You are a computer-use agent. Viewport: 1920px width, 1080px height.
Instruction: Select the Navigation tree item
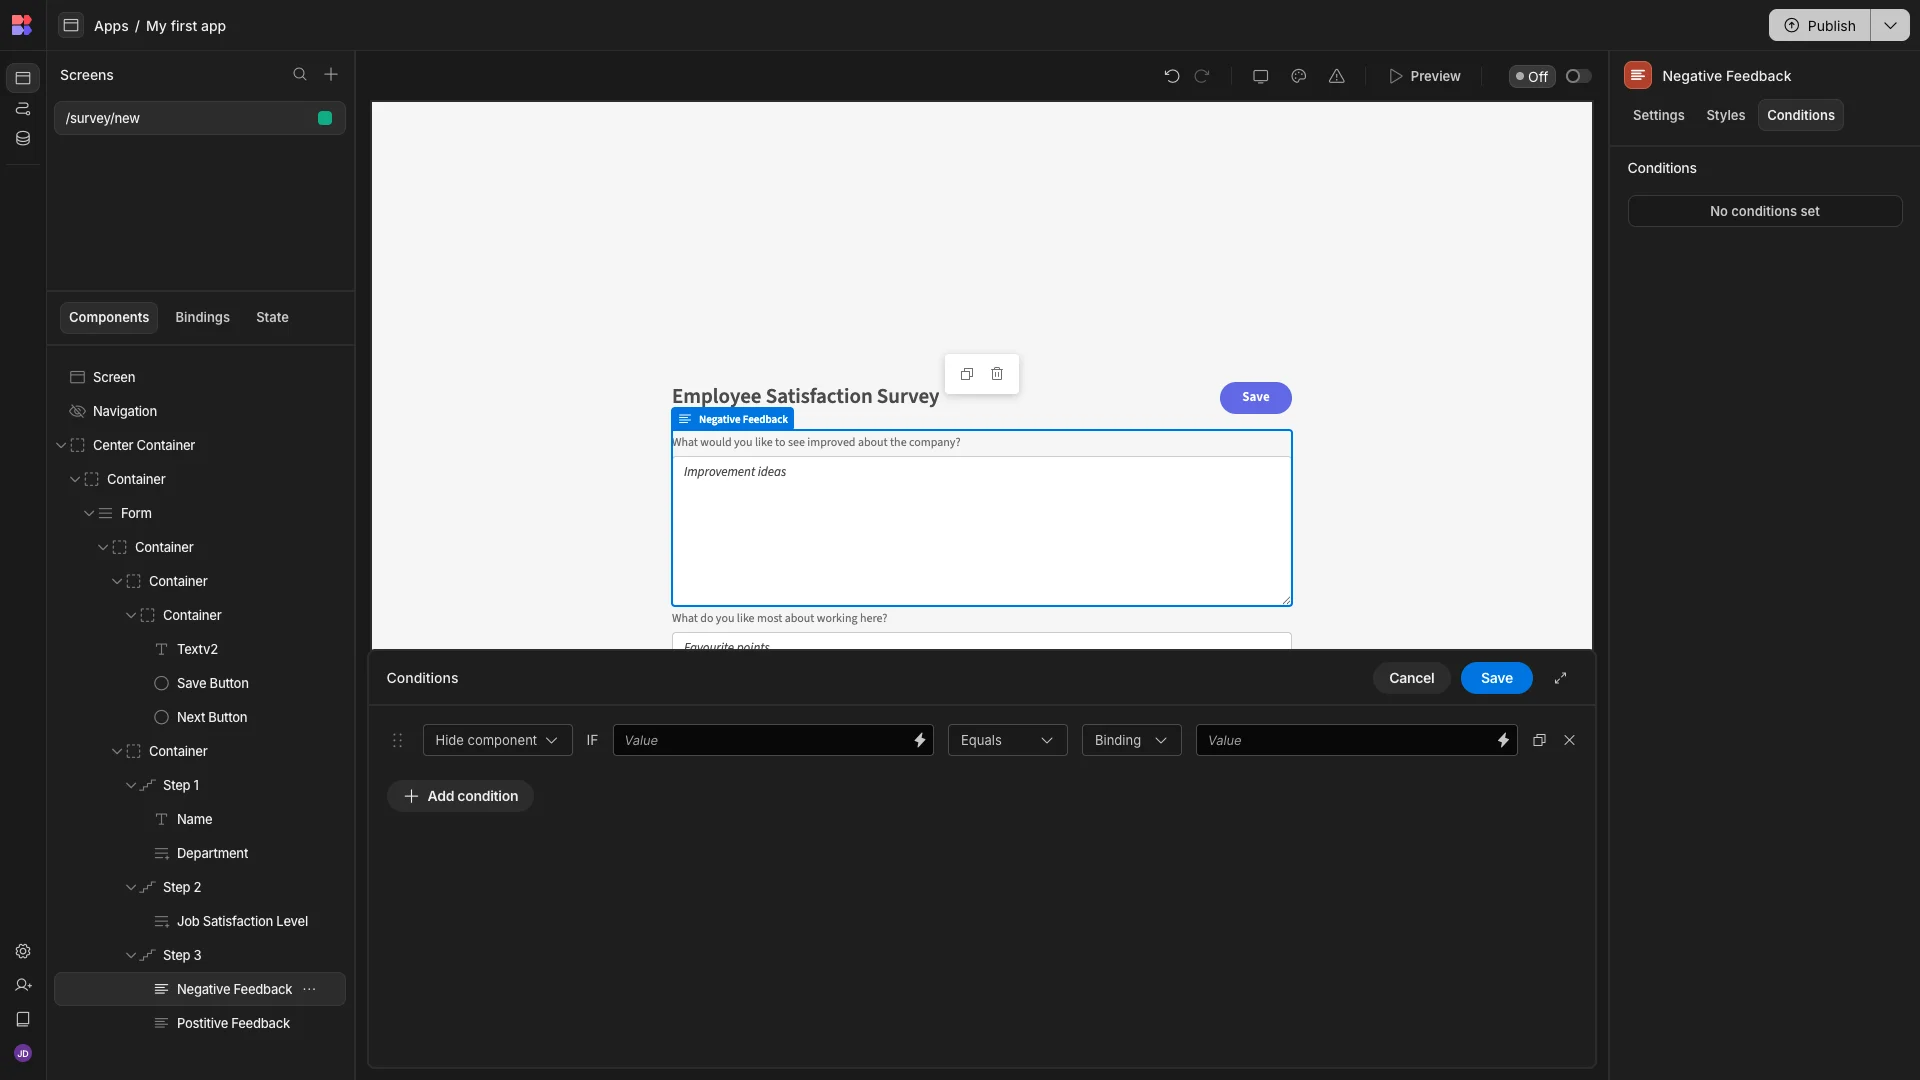point(200,411)
